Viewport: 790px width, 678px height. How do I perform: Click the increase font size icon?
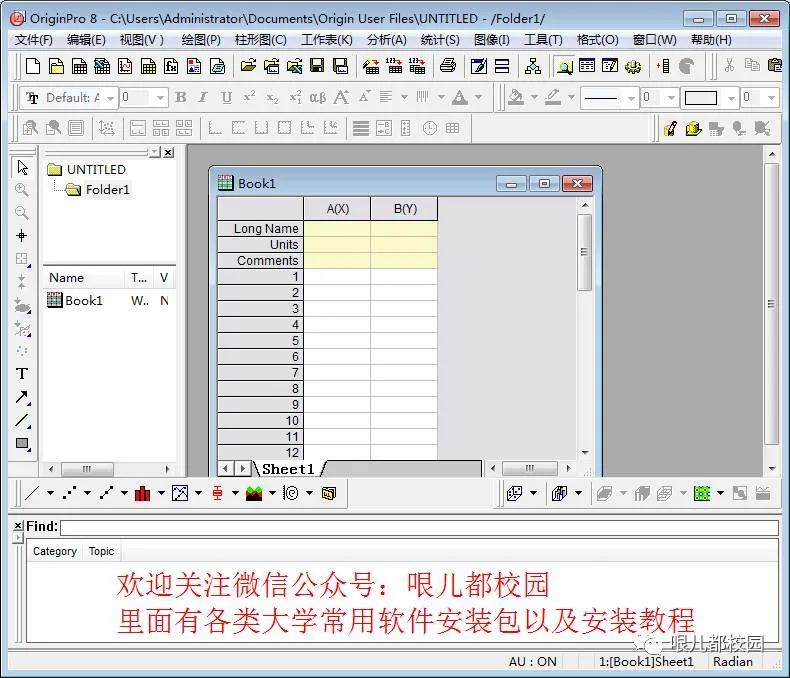[x=342, y=97]
